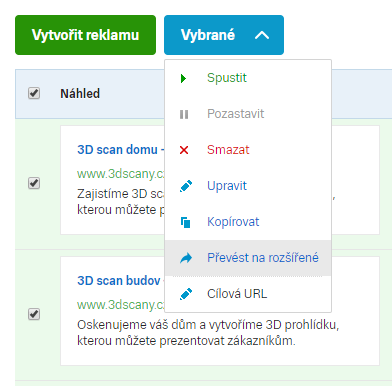Screen dimensions: 392x386
Task: Uncheck the 3D scan domu ad checkbox
Action: [34, 183]
